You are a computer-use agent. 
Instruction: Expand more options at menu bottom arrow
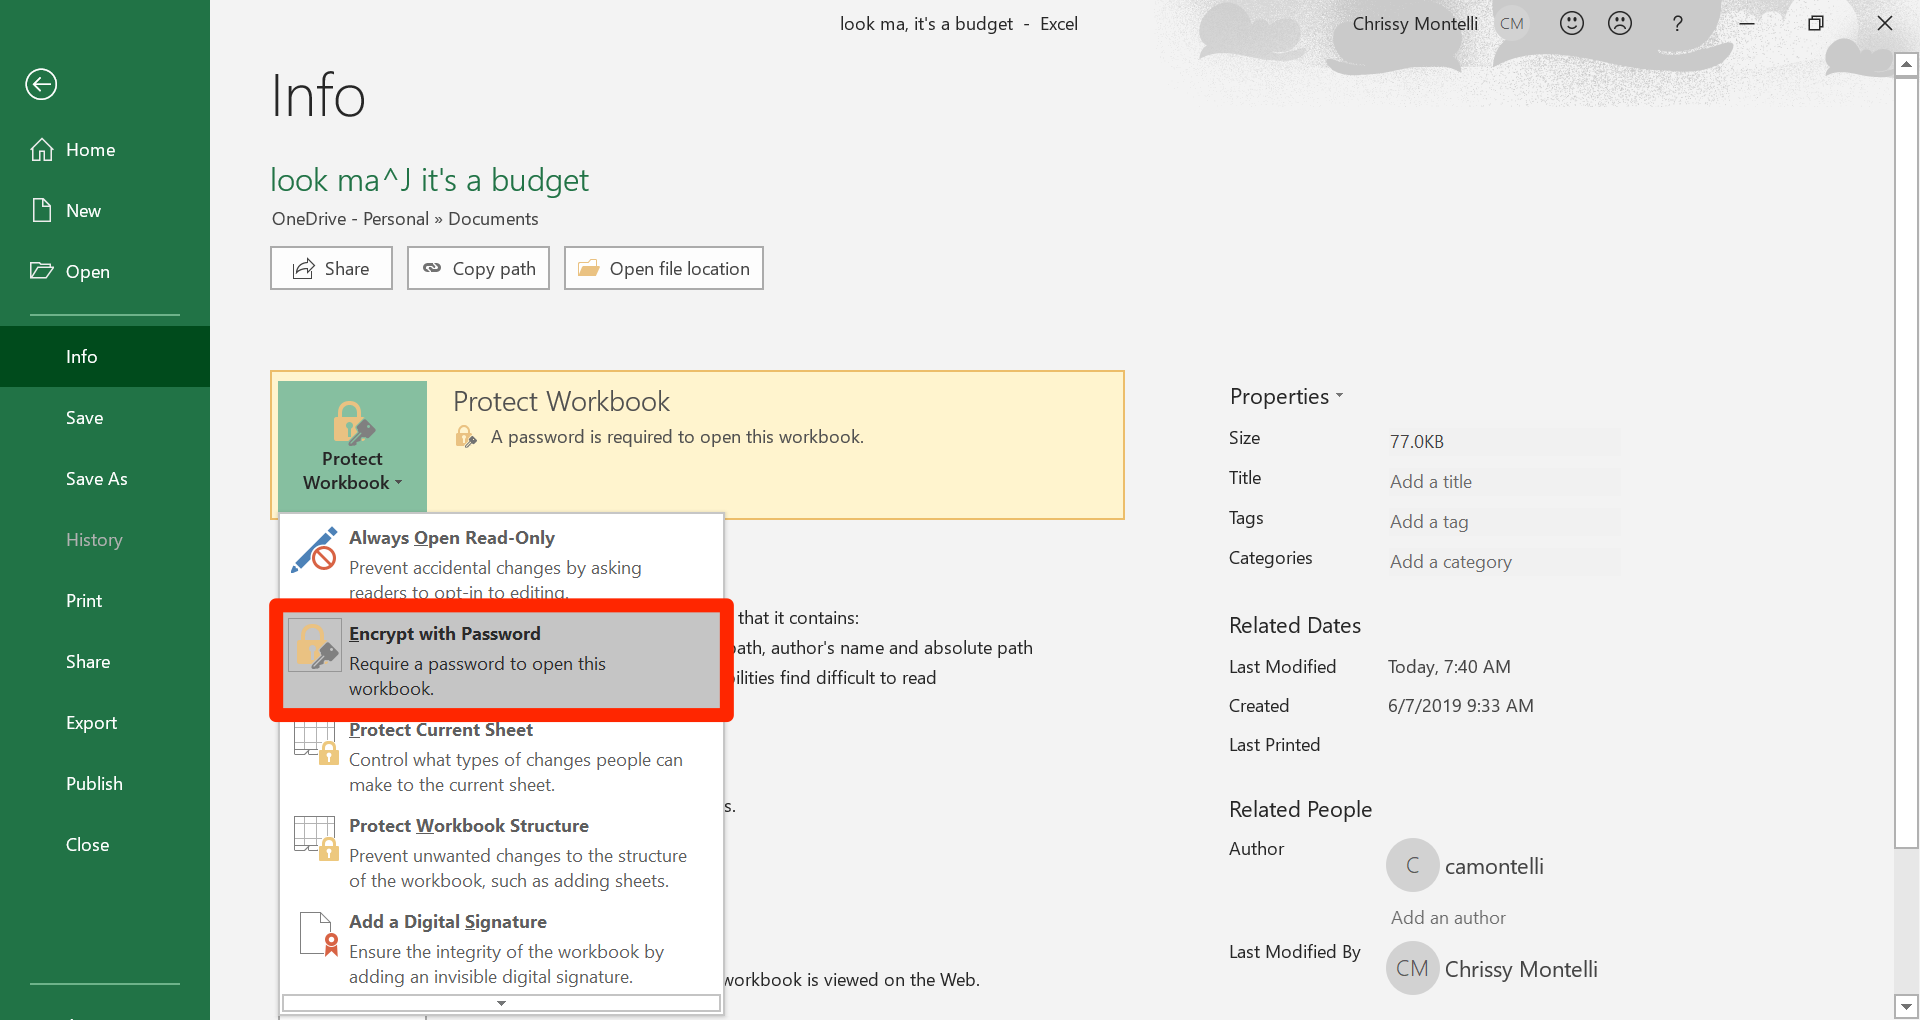[501, 1003]
